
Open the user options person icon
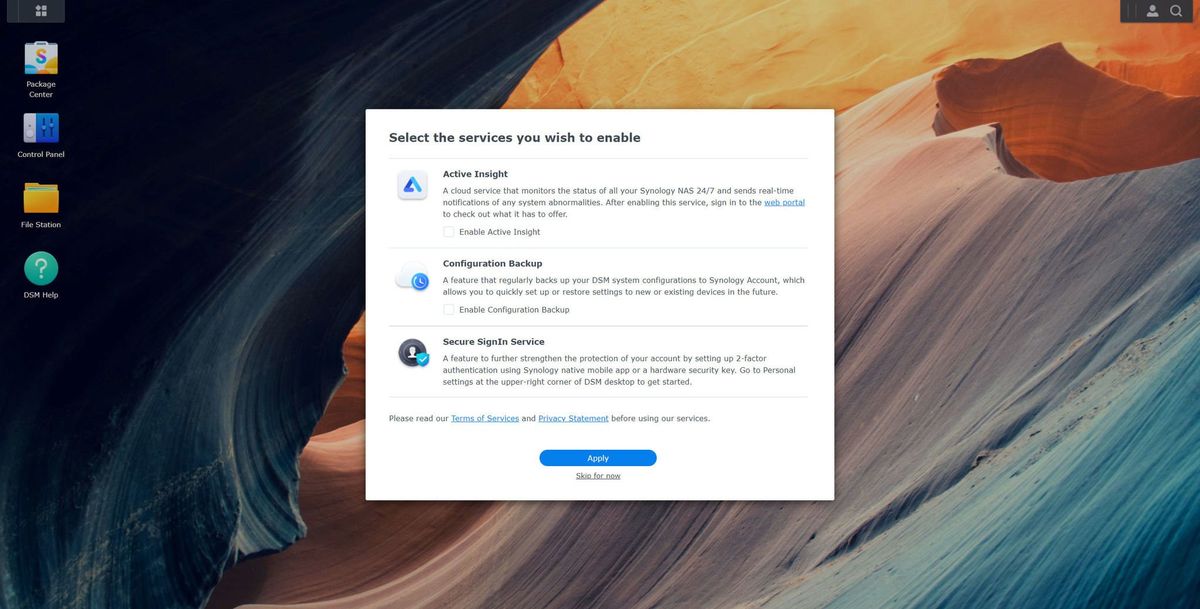click(1153, 11)
